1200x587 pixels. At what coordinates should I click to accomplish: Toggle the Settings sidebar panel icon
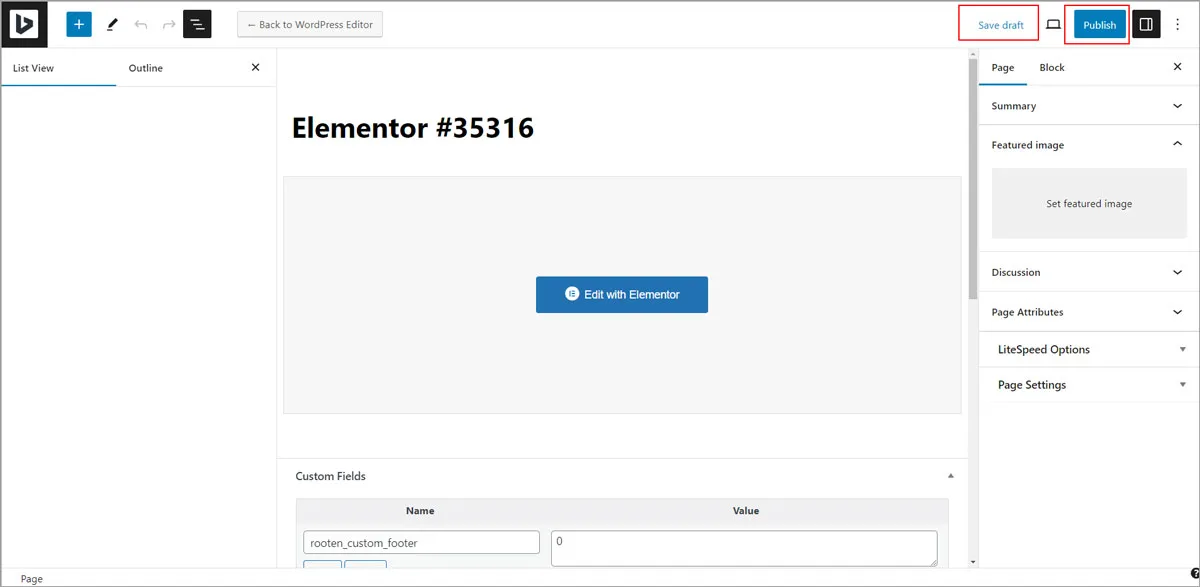tap(1147, 24)
